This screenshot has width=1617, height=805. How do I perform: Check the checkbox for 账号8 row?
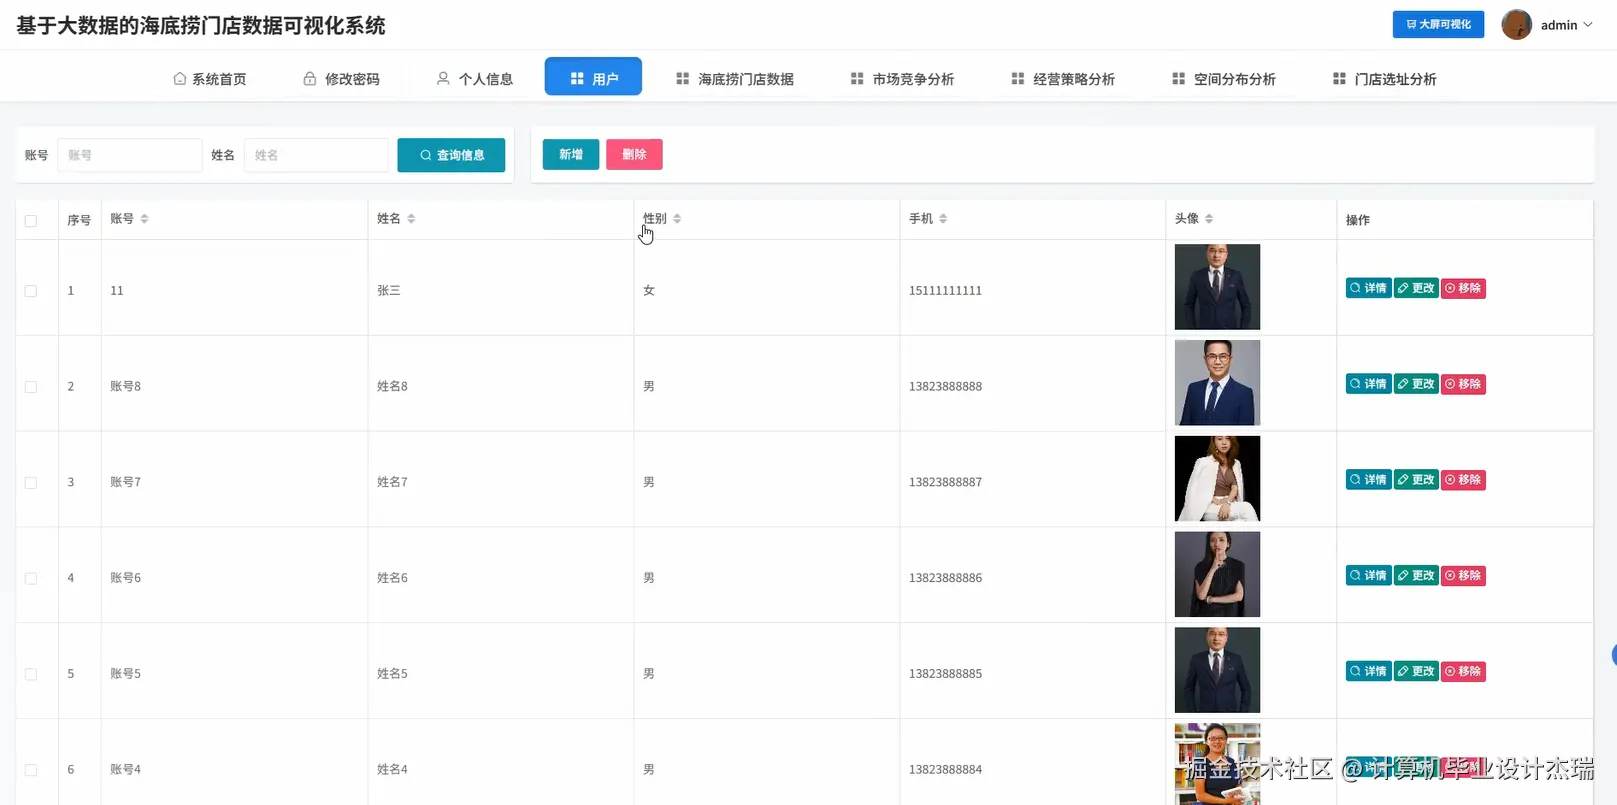click(31, 387)
